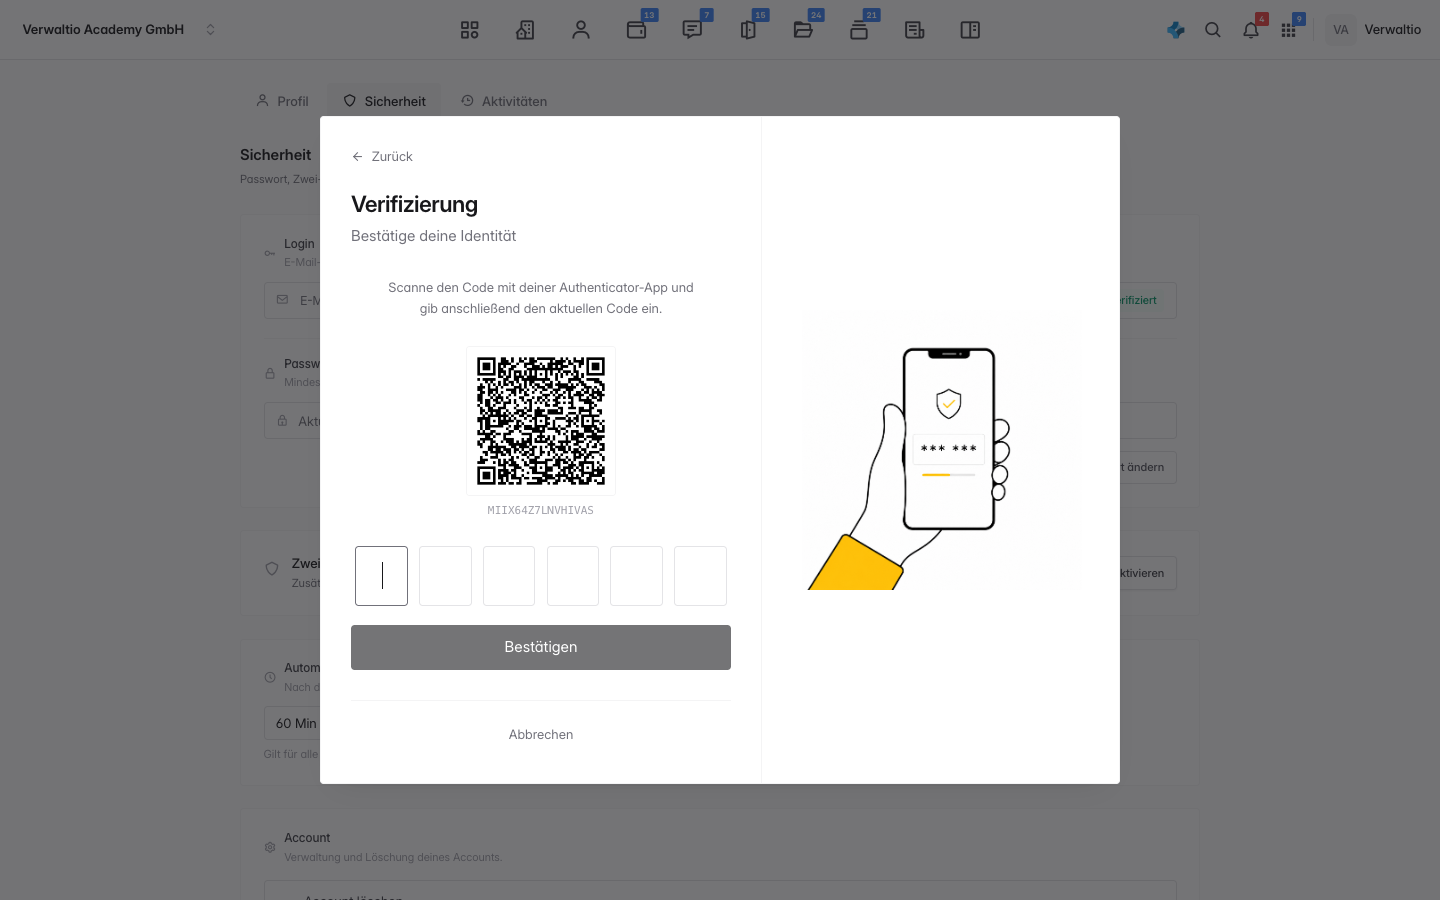Open the apps grid with badge 9
The width and height of the screenshot is (1440, 900).
(1288, 30)
